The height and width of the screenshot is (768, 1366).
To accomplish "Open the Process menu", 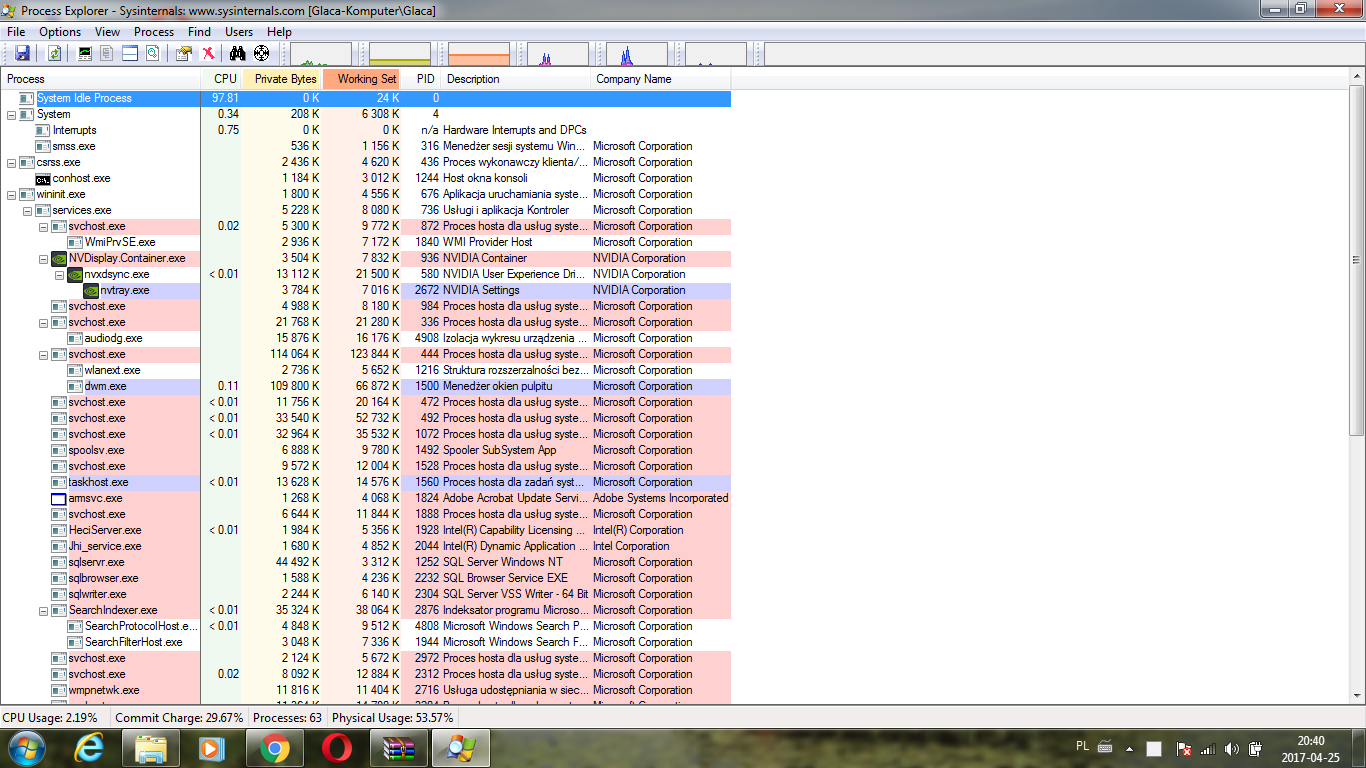I will pos(154,32).
